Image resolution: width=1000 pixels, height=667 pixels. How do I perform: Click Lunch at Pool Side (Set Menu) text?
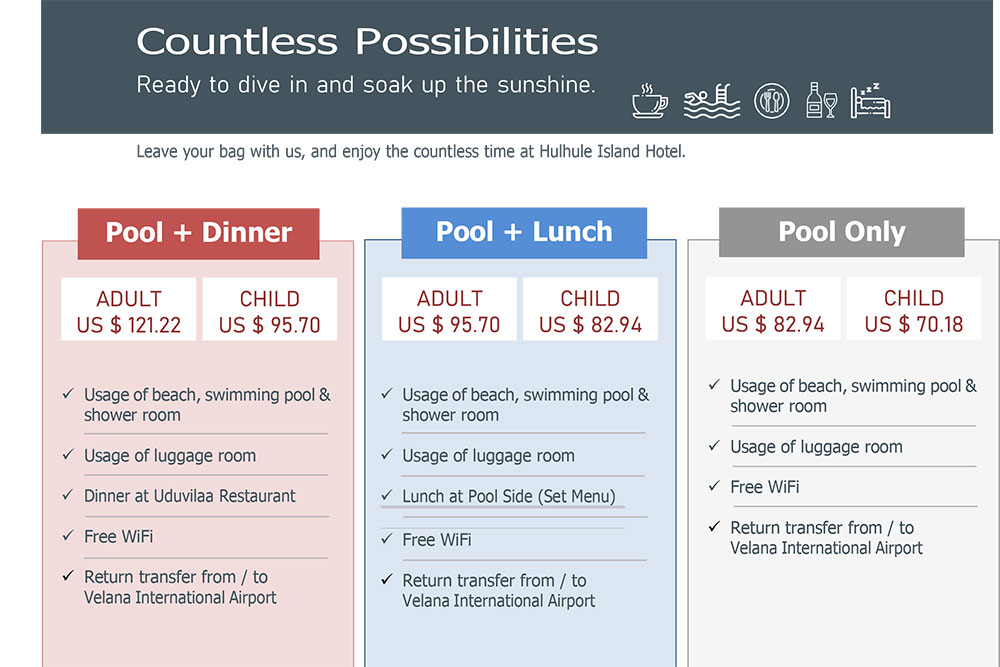[x=509, y=496]
